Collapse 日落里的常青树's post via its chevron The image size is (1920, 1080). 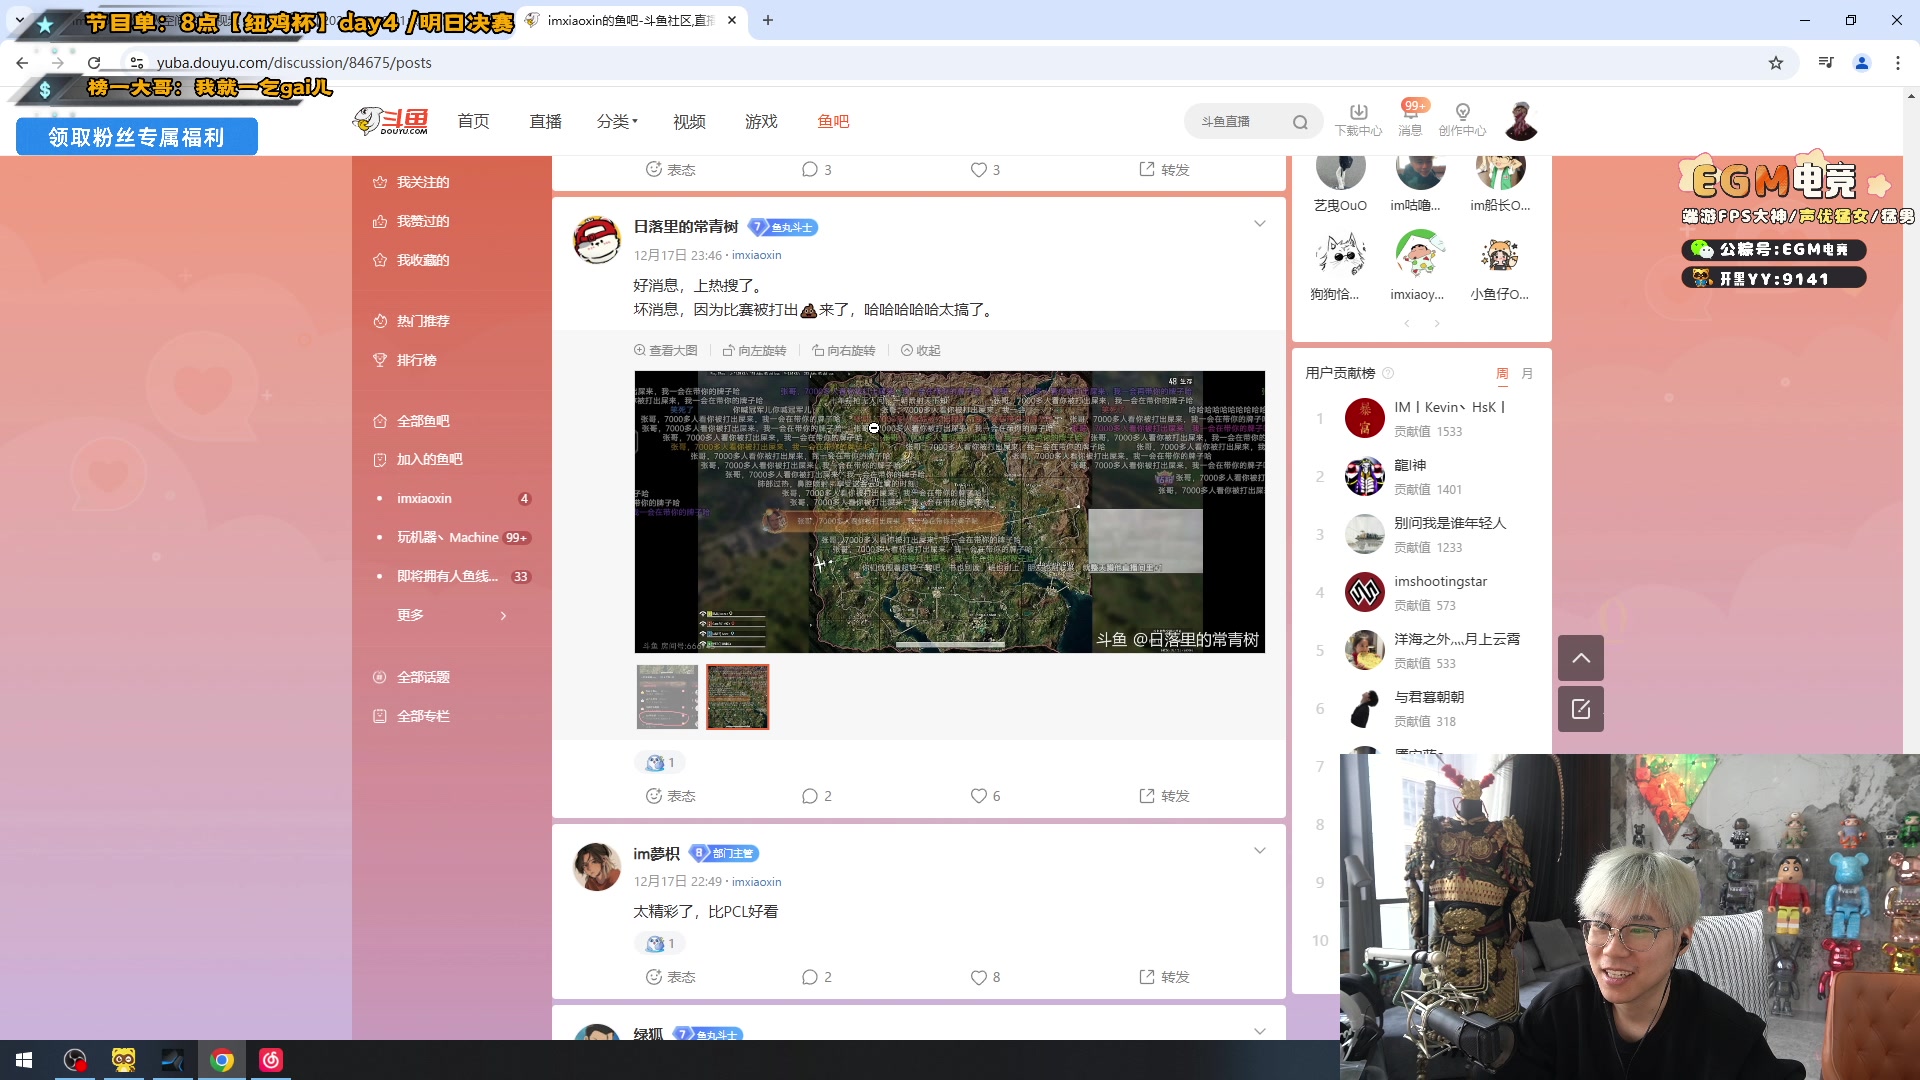(x=1259, y=223)
